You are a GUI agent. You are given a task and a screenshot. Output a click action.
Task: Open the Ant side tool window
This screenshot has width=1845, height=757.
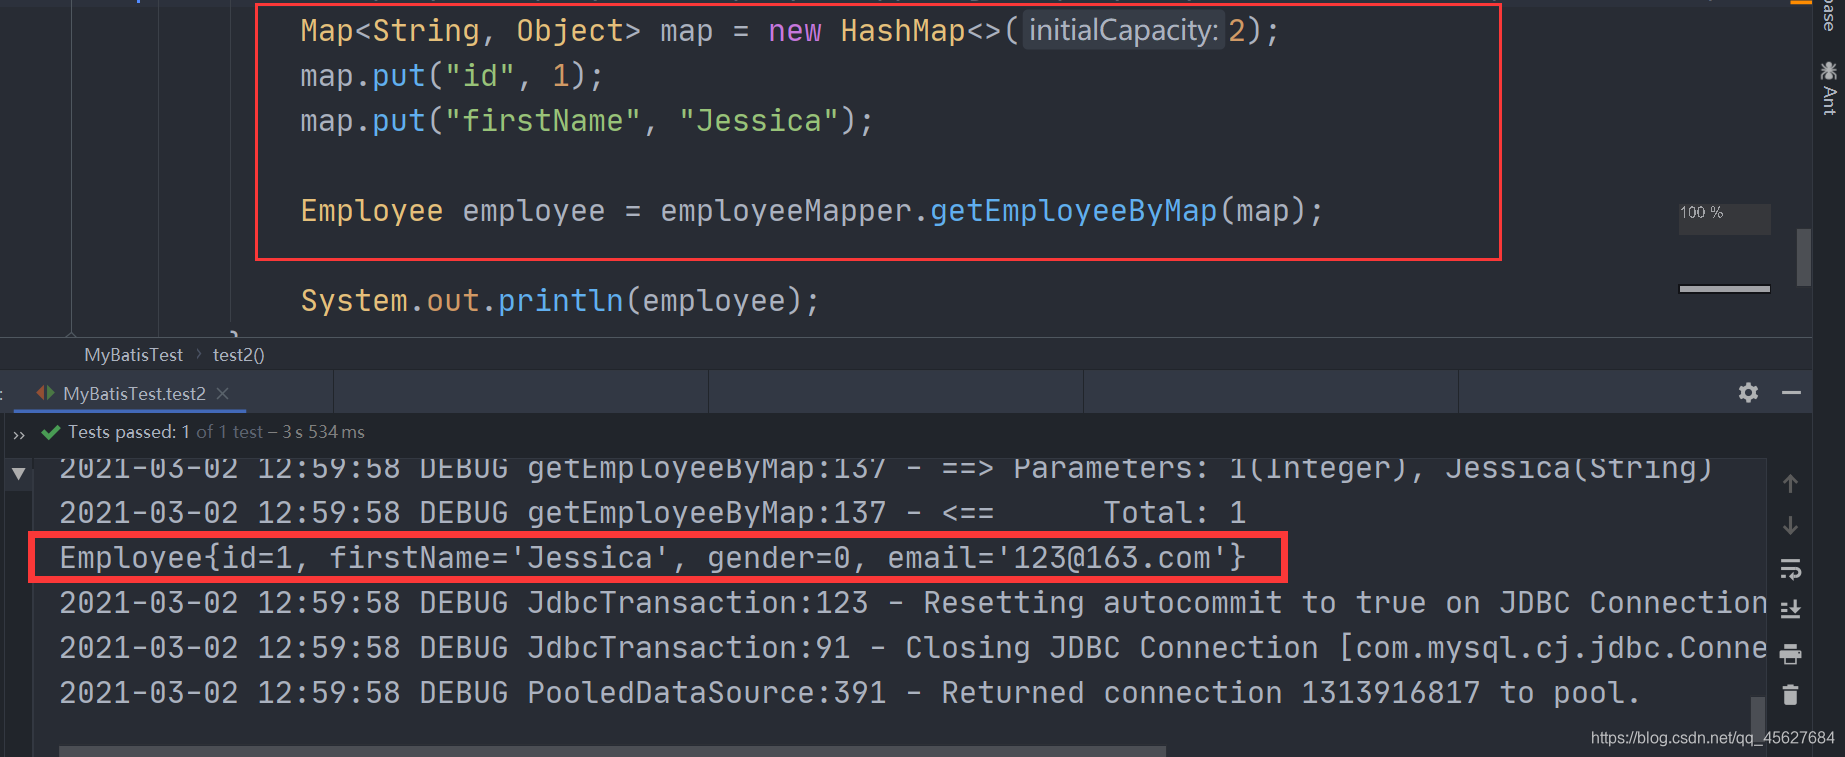click(x=1829, y=88)
